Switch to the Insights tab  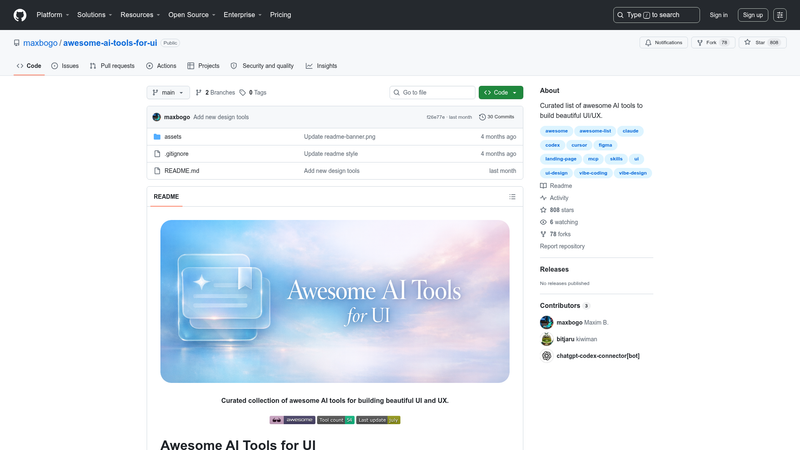pyautogui.click(x=321, y=66)
